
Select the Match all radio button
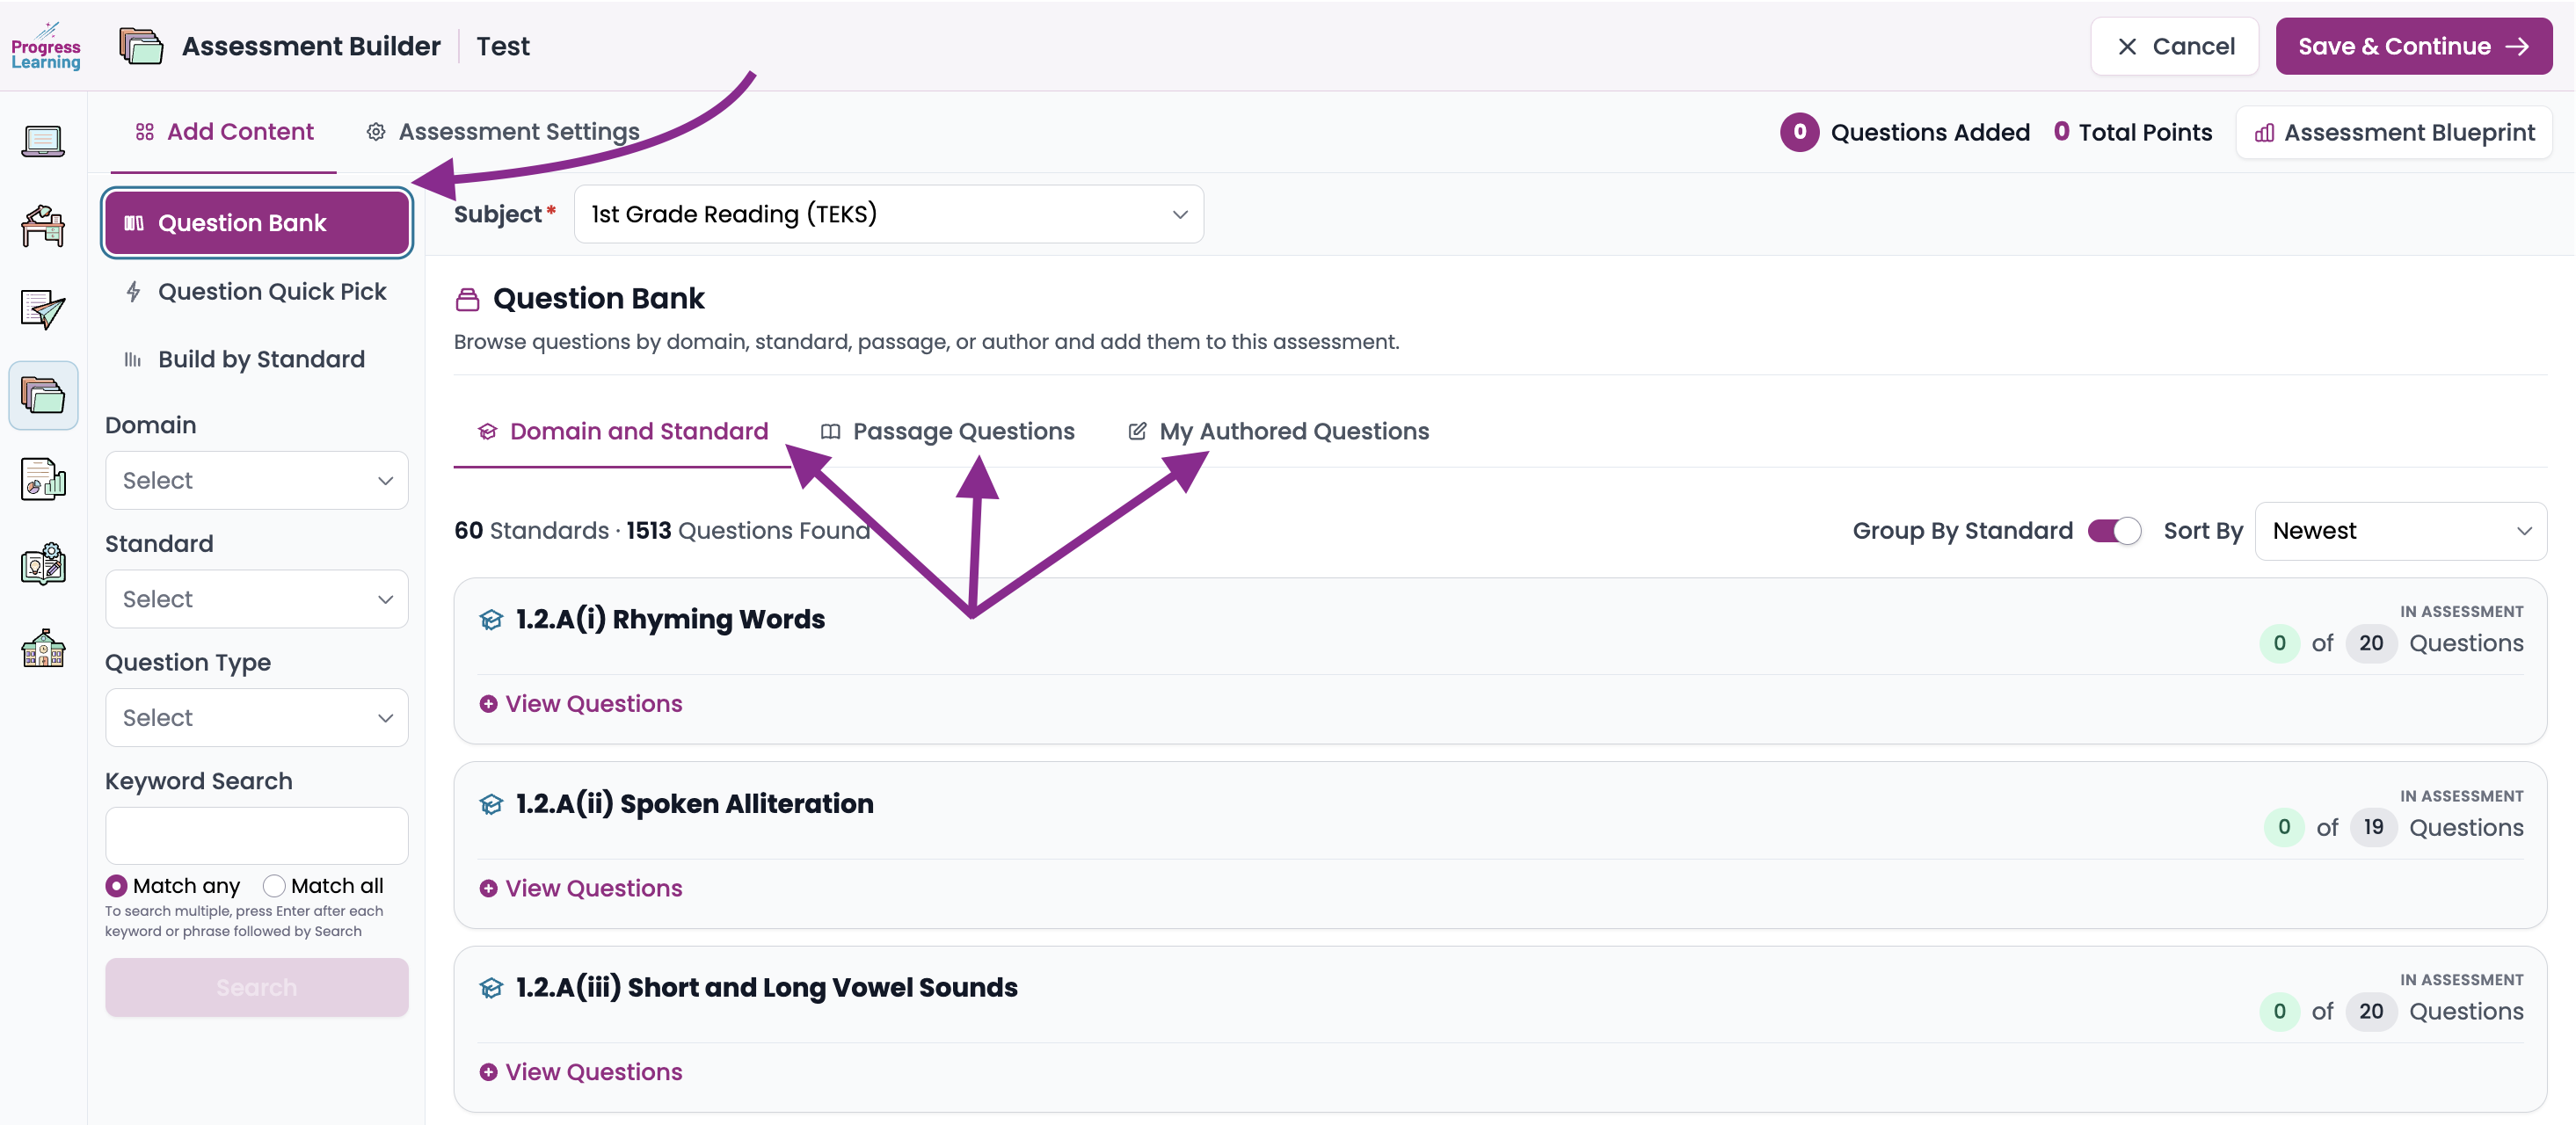274,886
